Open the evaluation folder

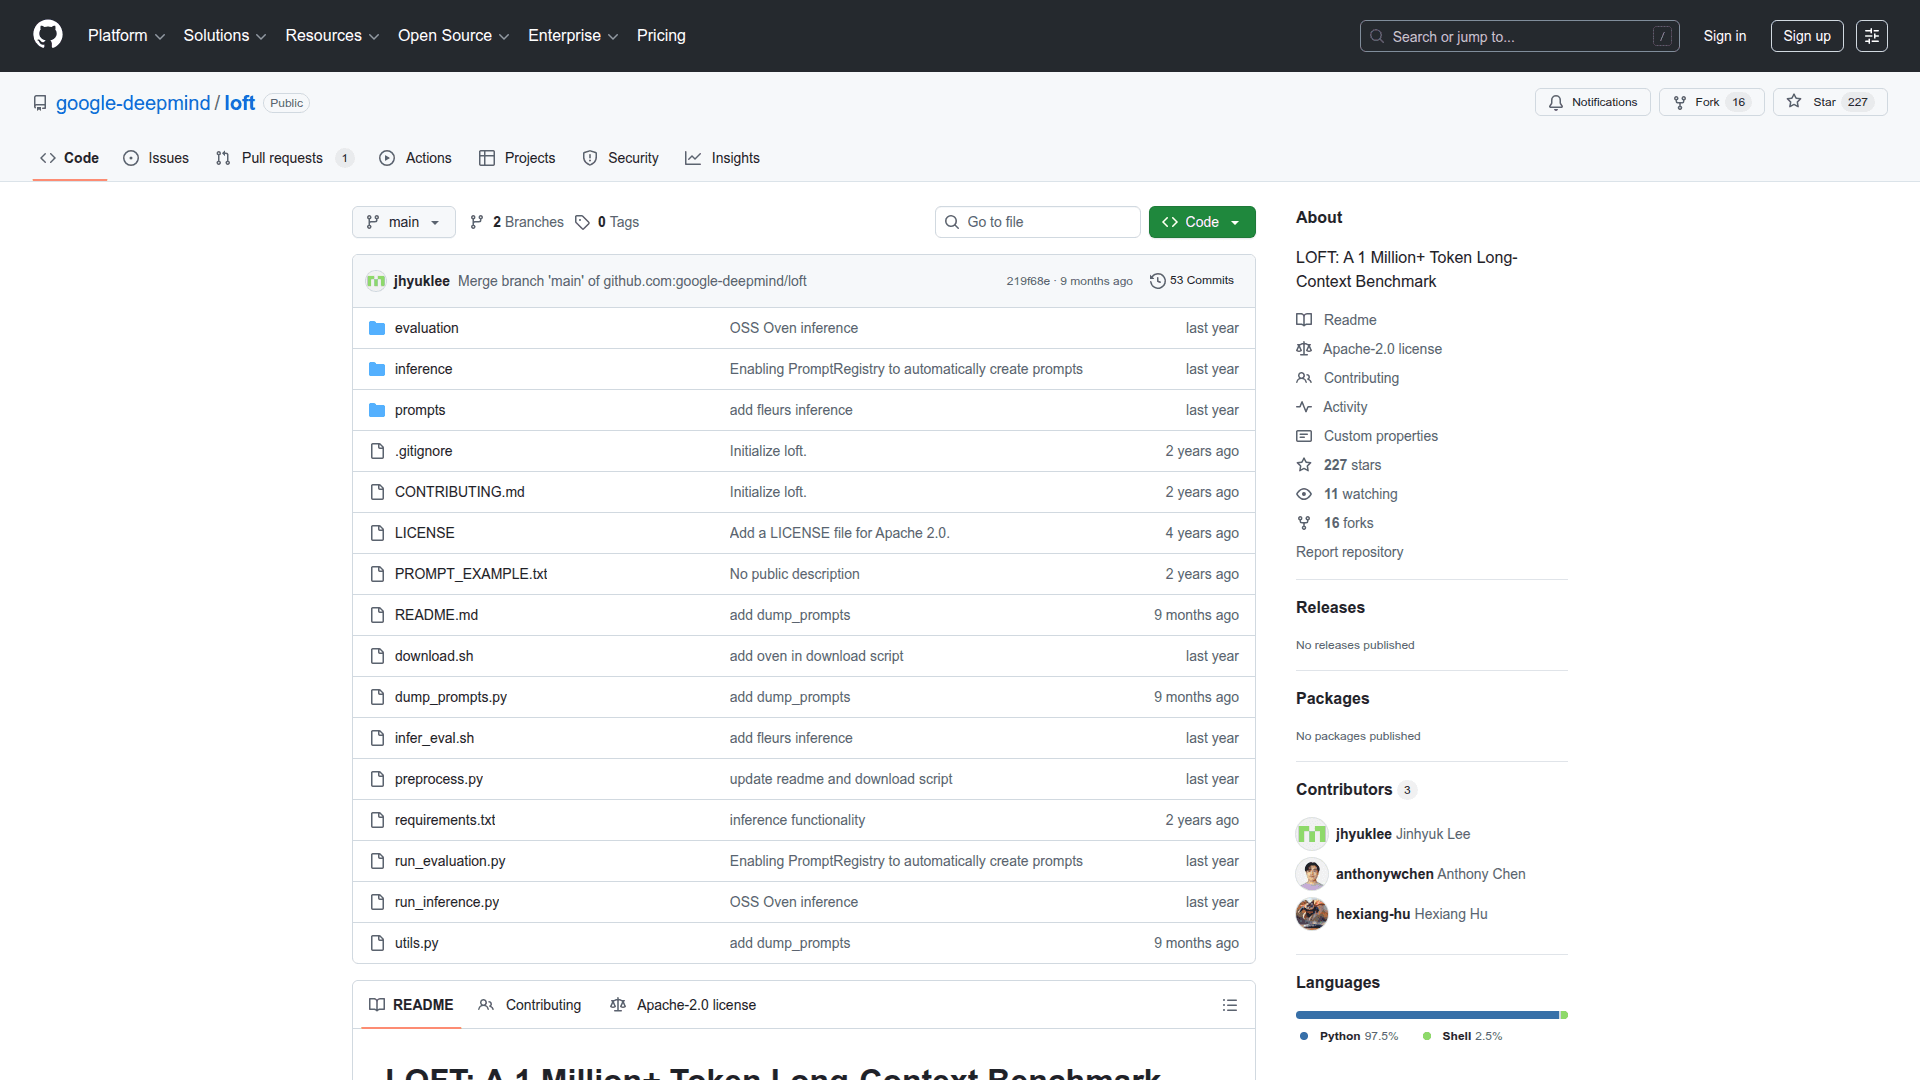pos(426,328)
